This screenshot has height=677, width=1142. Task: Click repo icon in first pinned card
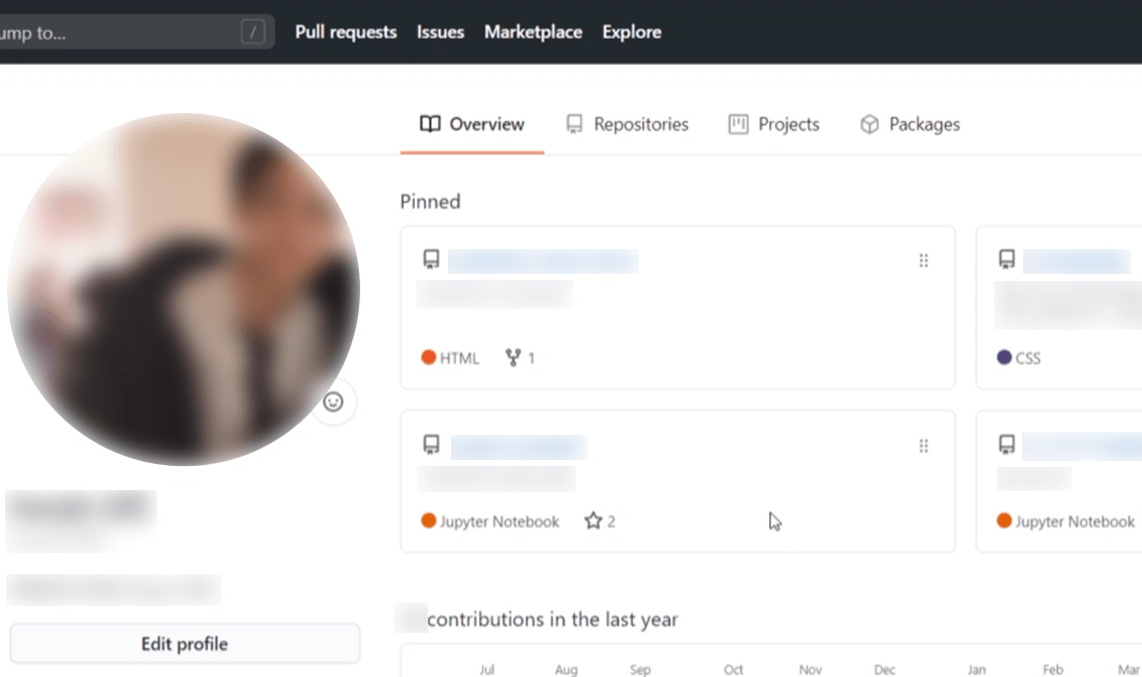pos(431,261)
